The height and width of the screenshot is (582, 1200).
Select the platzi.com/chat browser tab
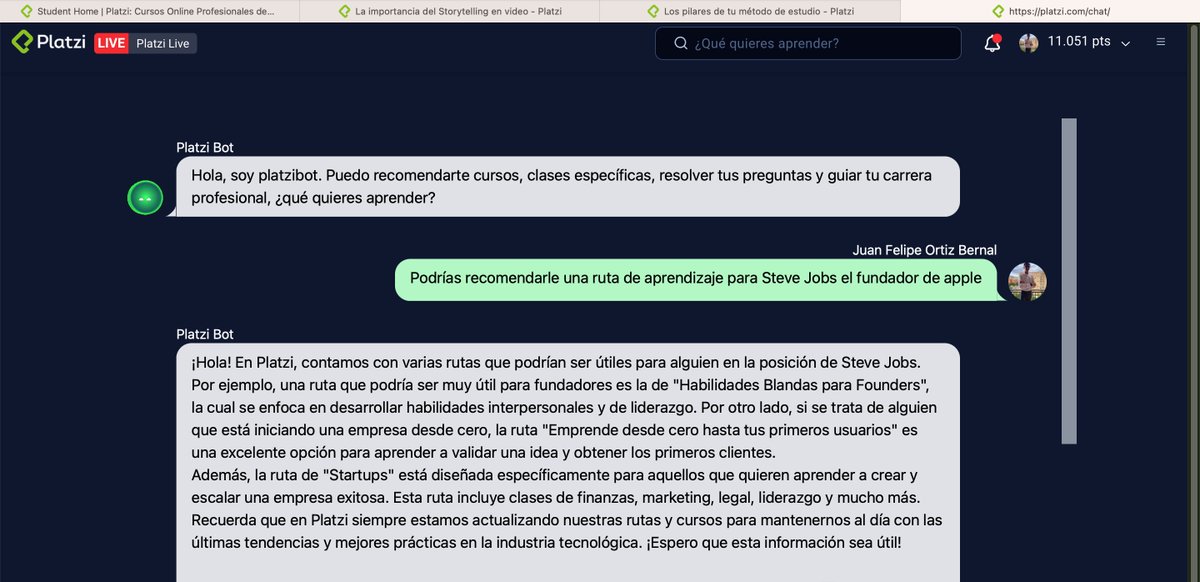[1050, 11]
